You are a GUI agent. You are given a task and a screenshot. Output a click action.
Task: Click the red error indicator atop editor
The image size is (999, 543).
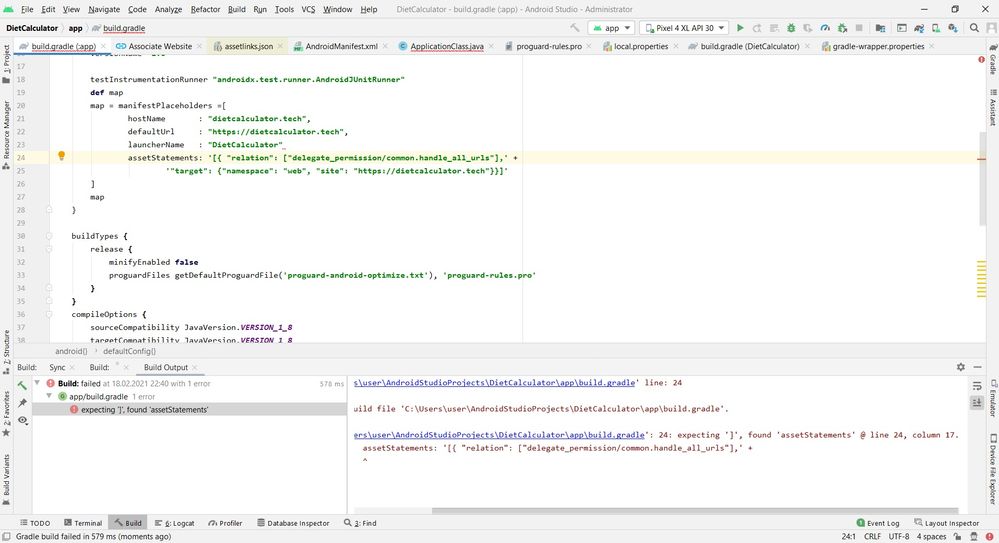(981, 59)
